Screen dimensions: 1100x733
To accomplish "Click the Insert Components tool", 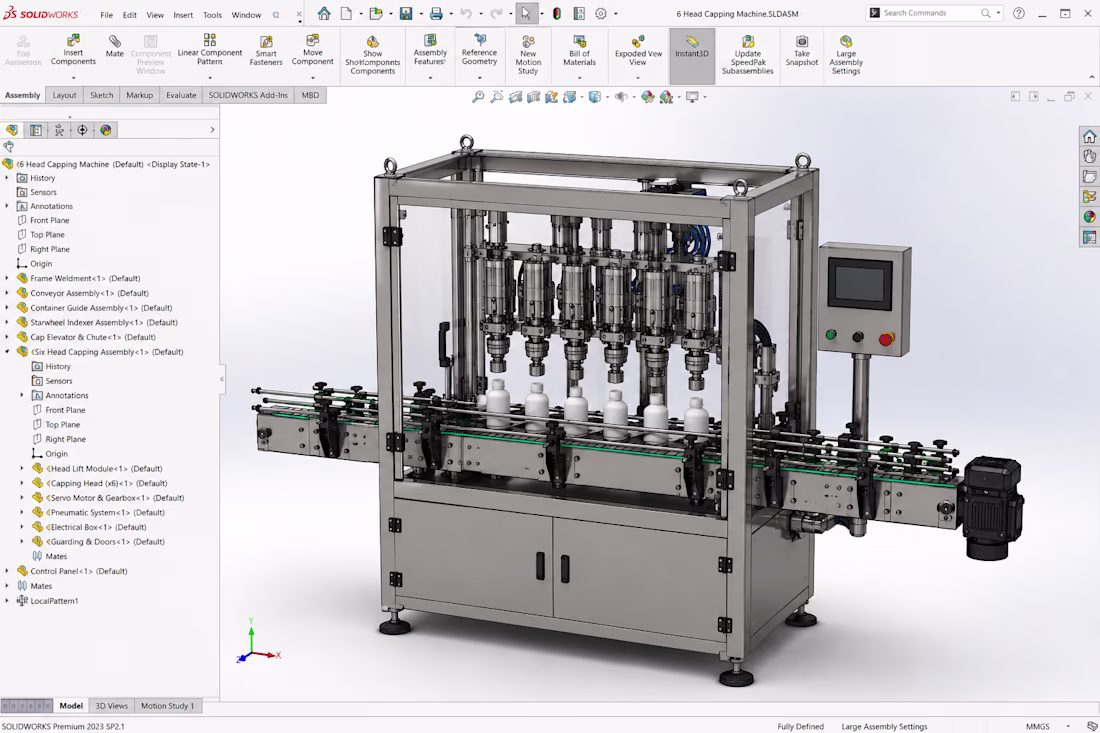I will (x=73, y=49).
